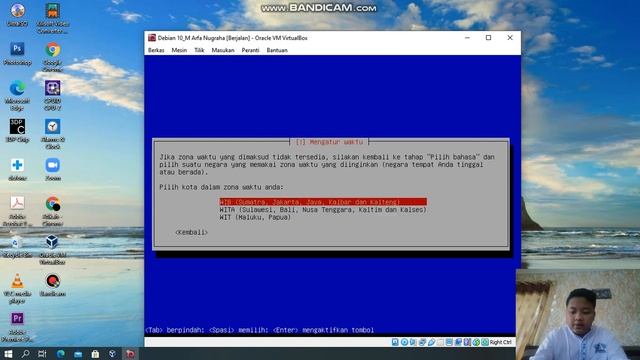The height and width of the screenshot is (360, 640).
Task: Select the WIB (Sumatra, Jakarta, Java) time zone
Action: click(x=323, y=202)
